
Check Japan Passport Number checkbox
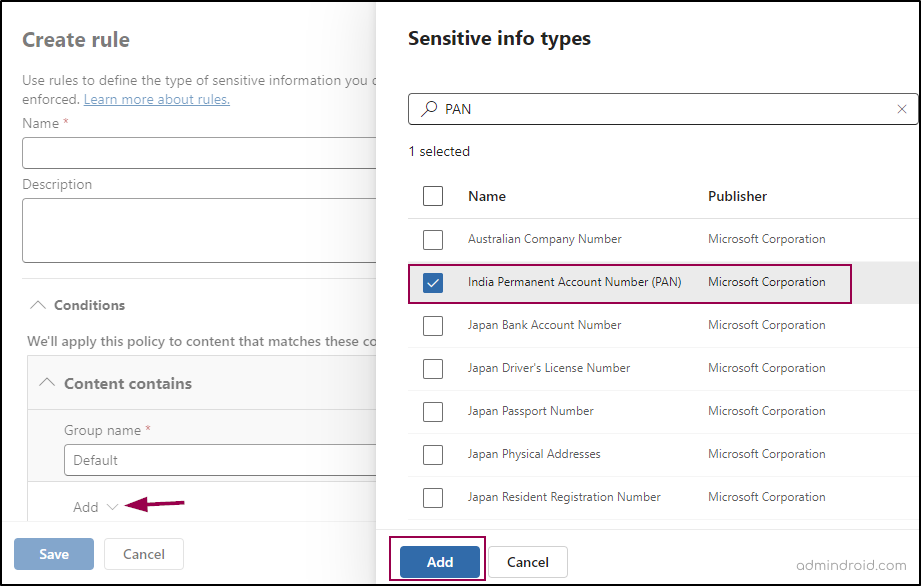(x=433, y=411)
